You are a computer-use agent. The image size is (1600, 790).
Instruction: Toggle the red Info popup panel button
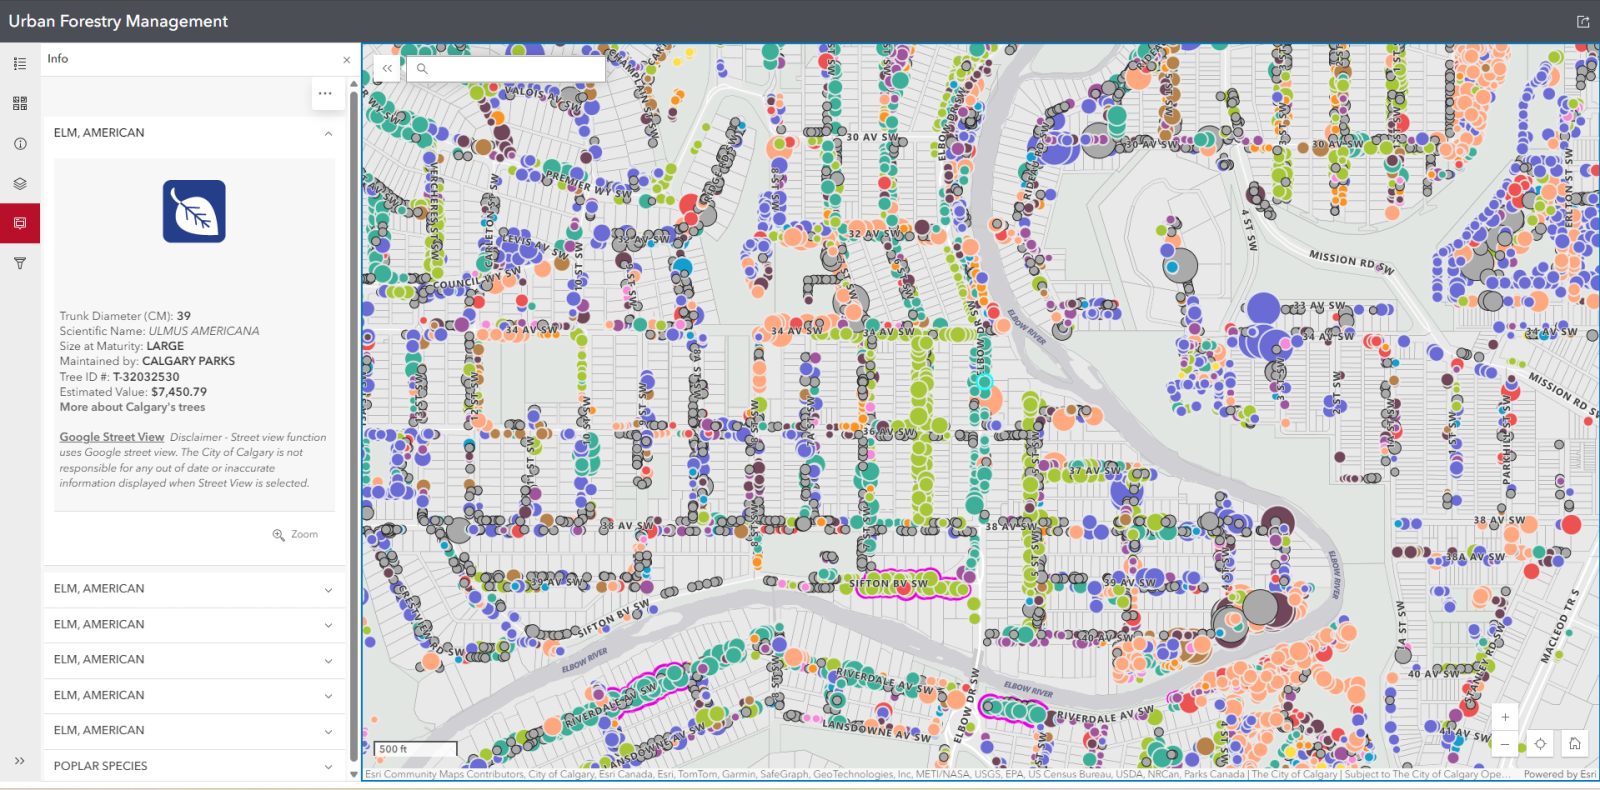pyautogui.click(x=20, y=223)
